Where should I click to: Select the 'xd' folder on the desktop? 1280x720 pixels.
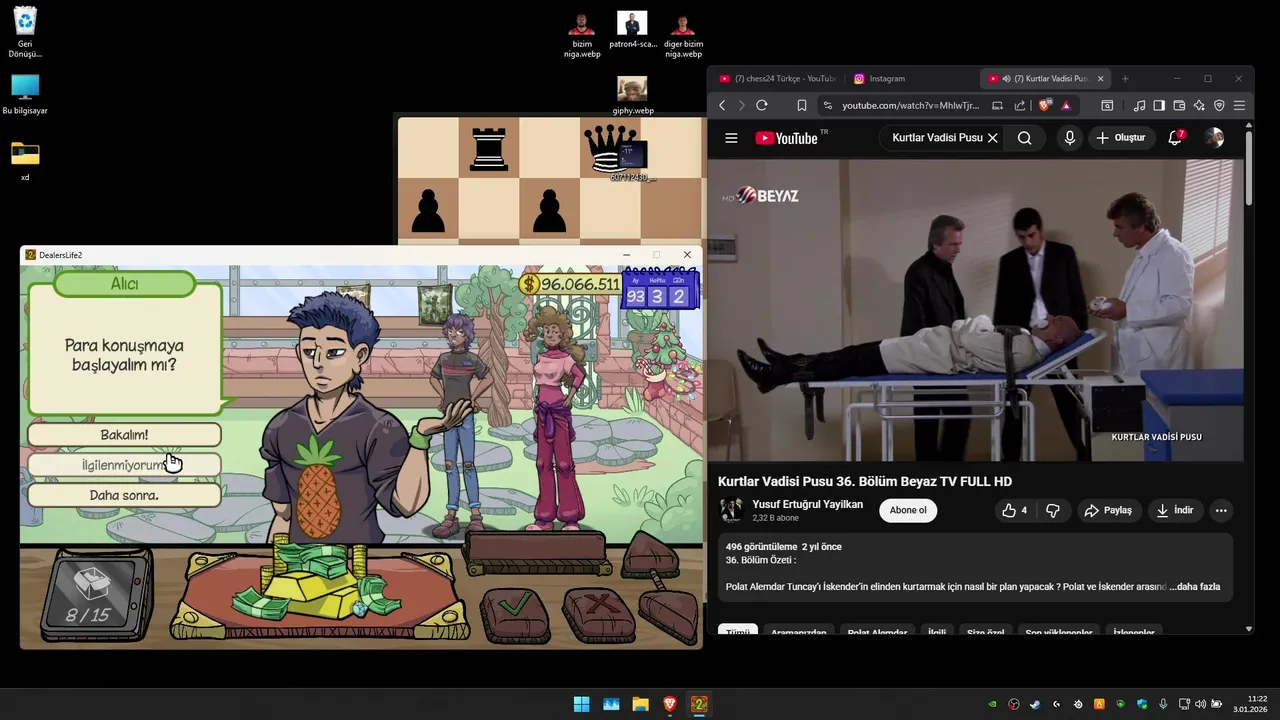tap(25, 161)
